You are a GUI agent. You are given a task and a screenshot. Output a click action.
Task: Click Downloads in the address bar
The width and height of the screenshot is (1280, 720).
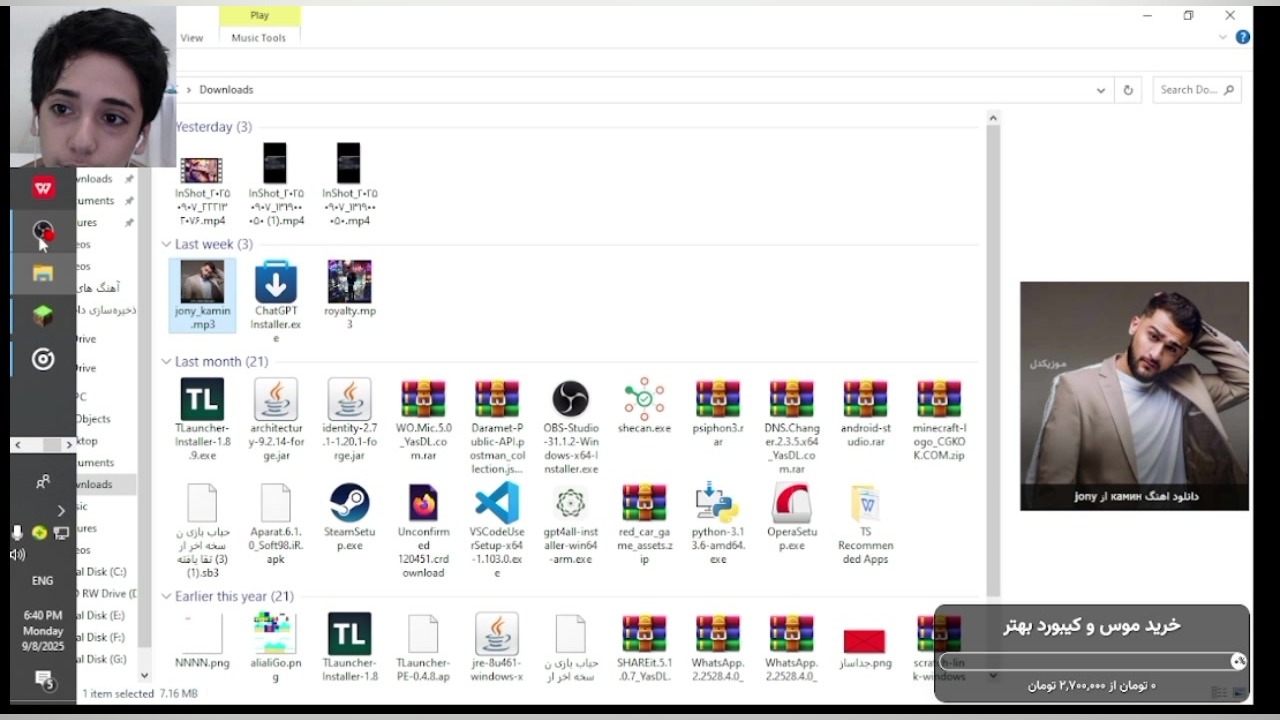pos(226,90)
